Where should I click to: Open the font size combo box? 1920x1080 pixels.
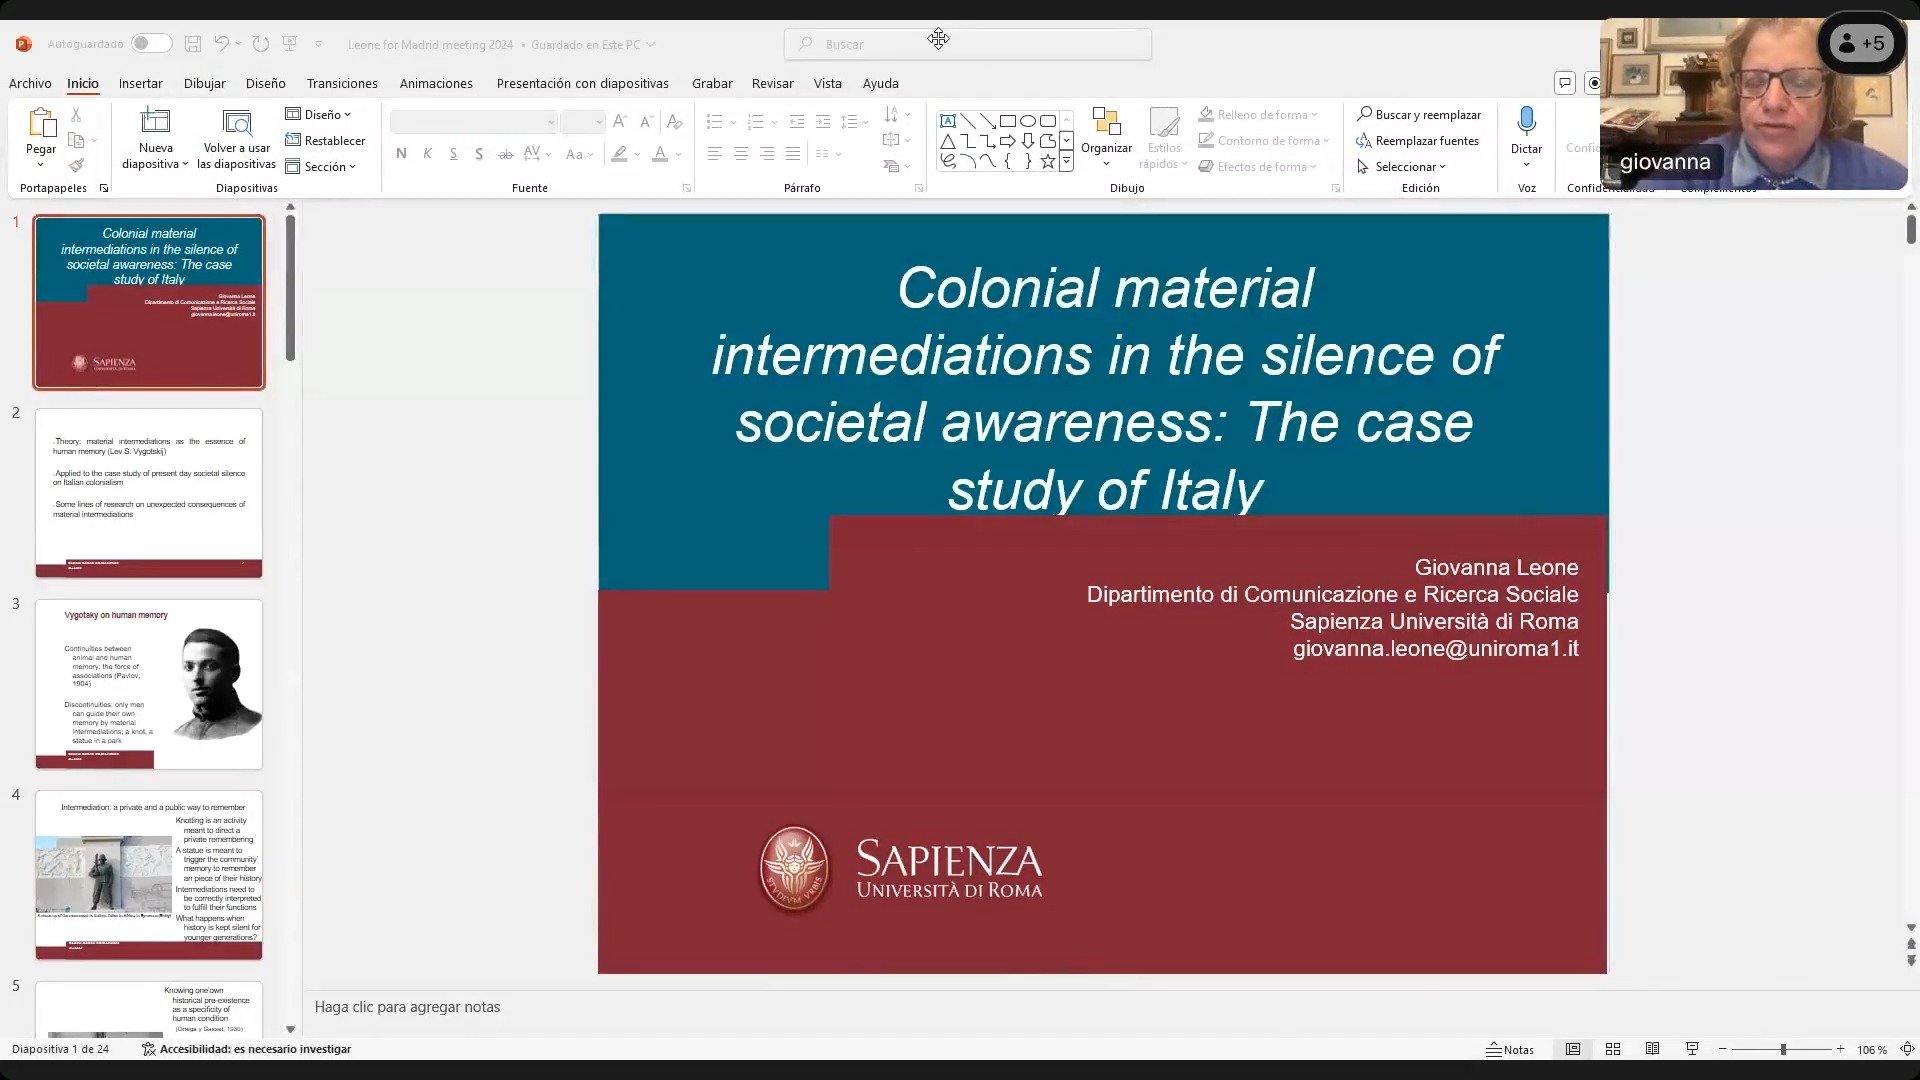click(x=583, y=122)
